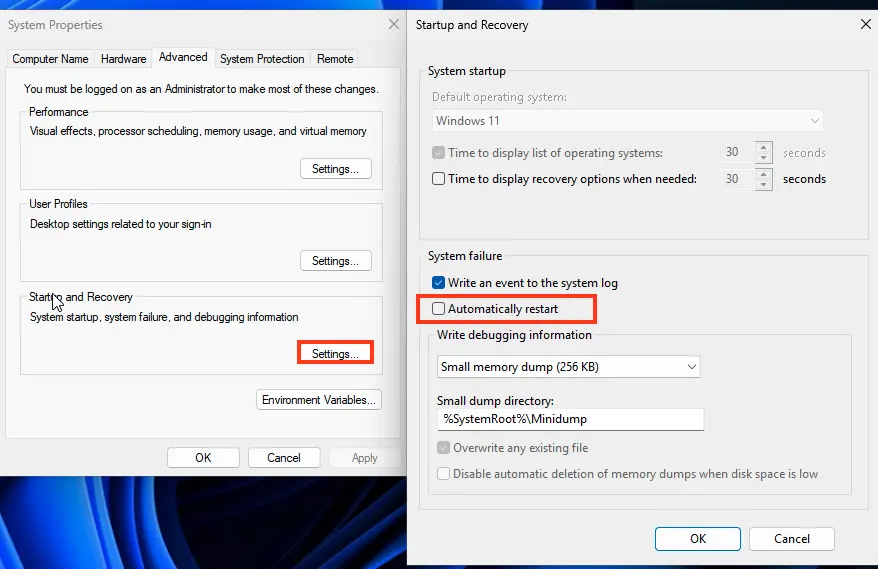
Task: Decrease recovery options time with down arrow
Action: click(764, 185)
